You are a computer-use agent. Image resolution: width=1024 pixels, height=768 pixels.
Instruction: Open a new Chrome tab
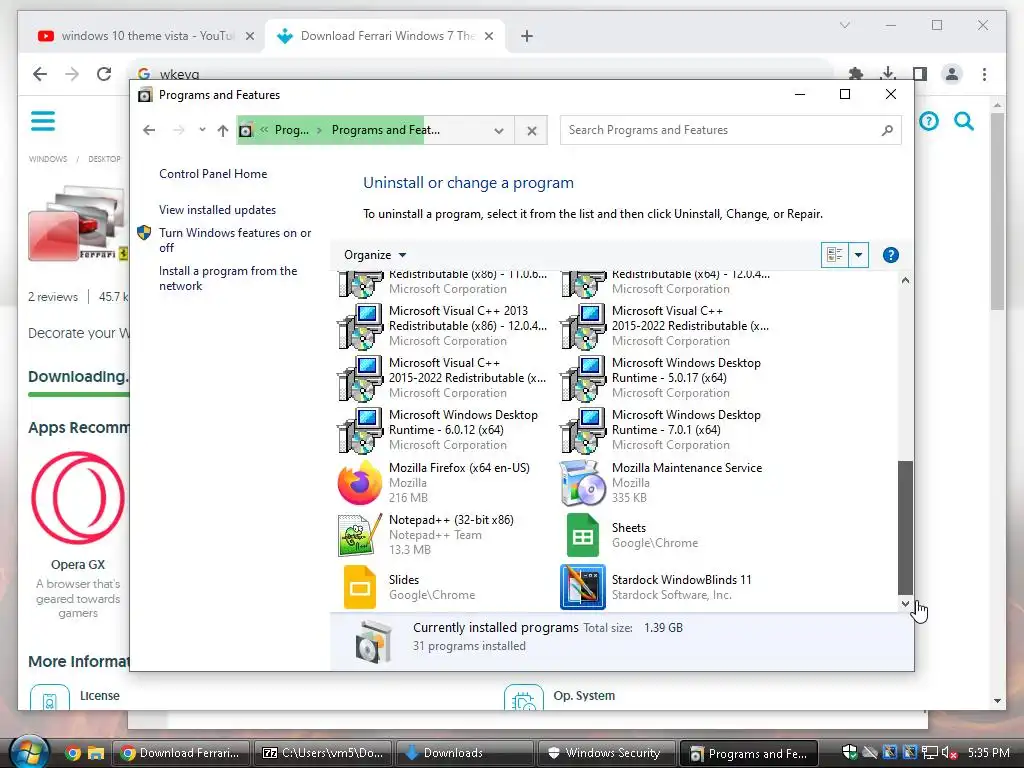526,36
